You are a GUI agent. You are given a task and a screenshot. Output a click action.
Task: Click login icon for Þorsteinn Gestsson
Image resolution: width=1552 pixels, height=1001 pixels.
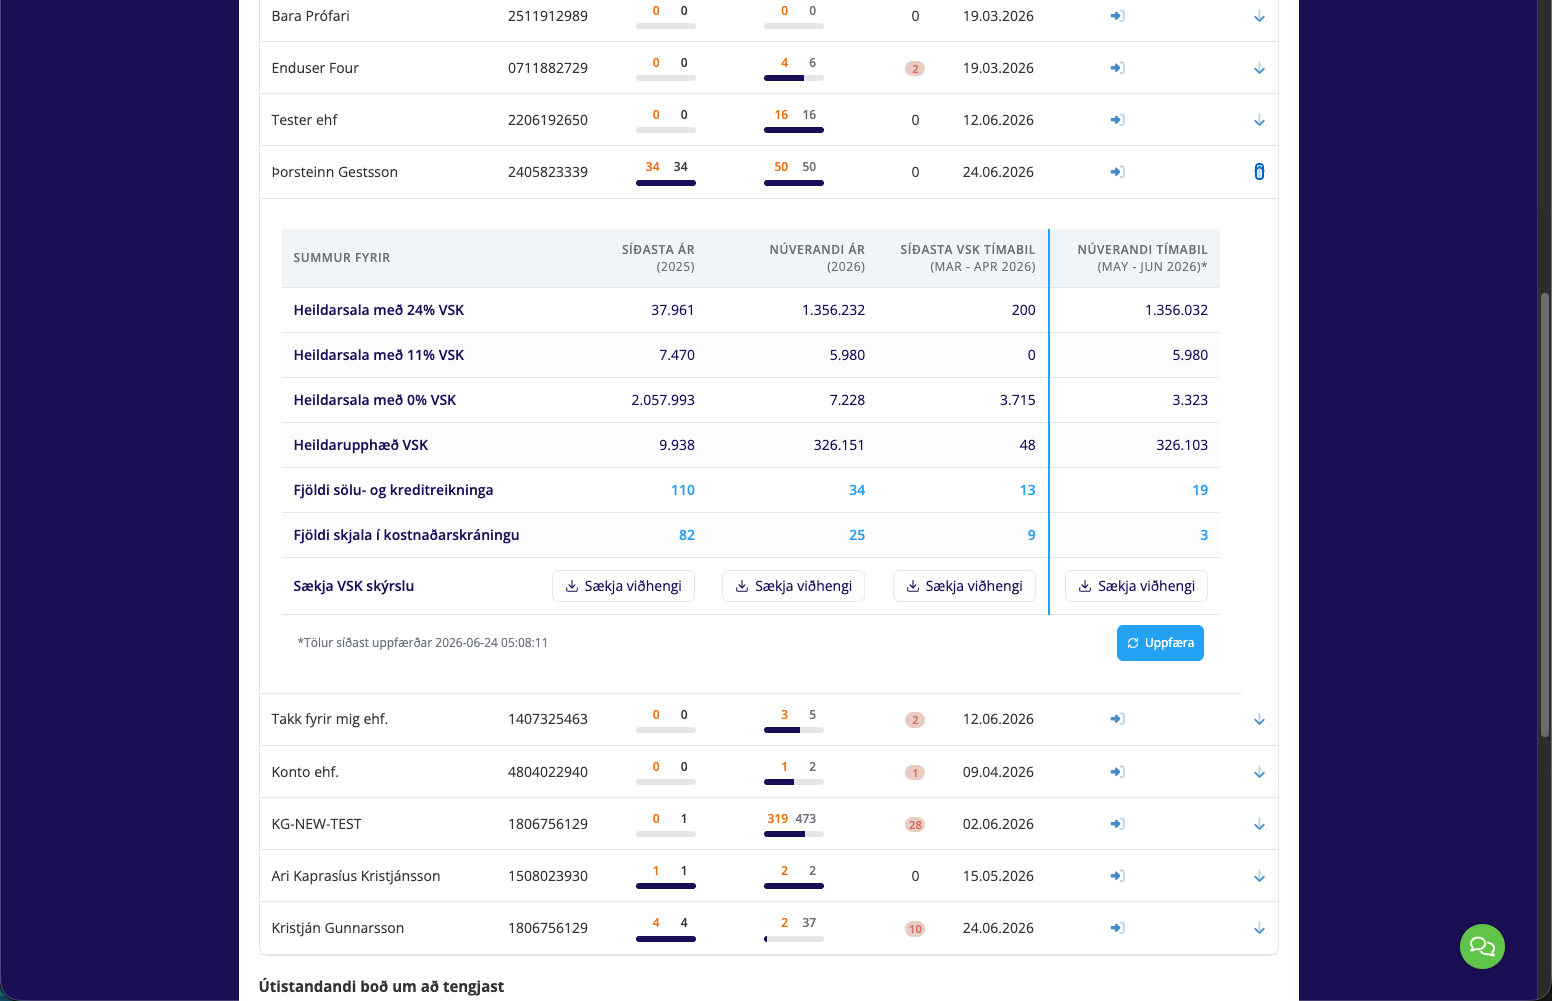[1117, 172]
